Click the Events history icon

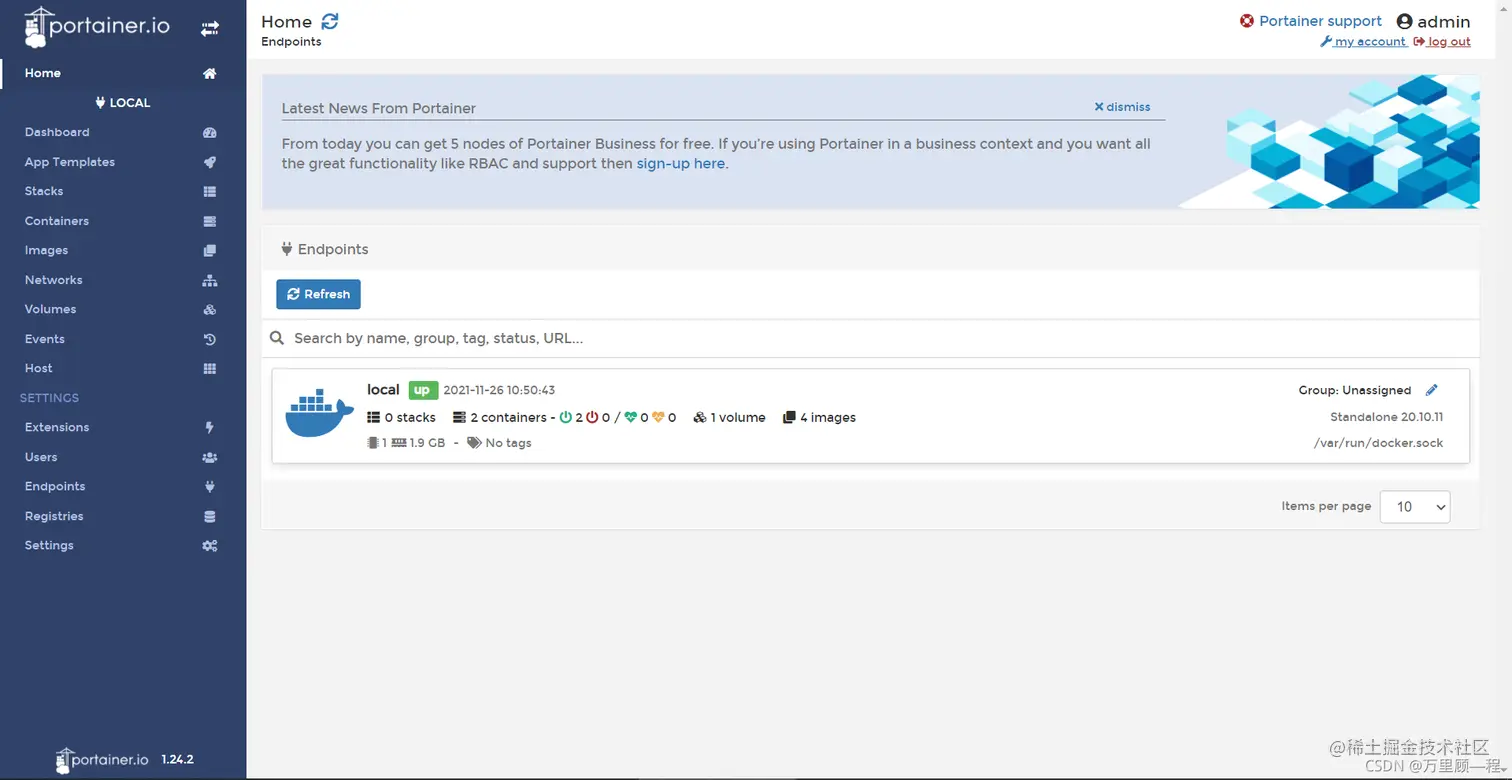(209, 339)
